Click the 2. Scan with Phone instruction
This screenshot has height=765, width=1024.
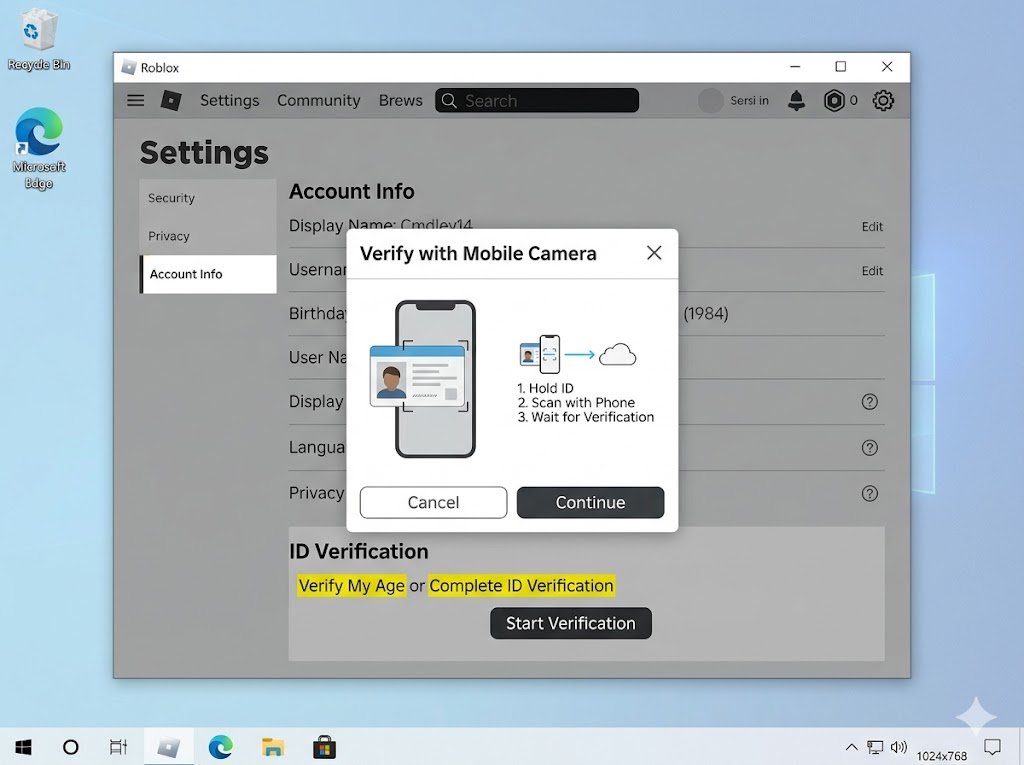576,402
